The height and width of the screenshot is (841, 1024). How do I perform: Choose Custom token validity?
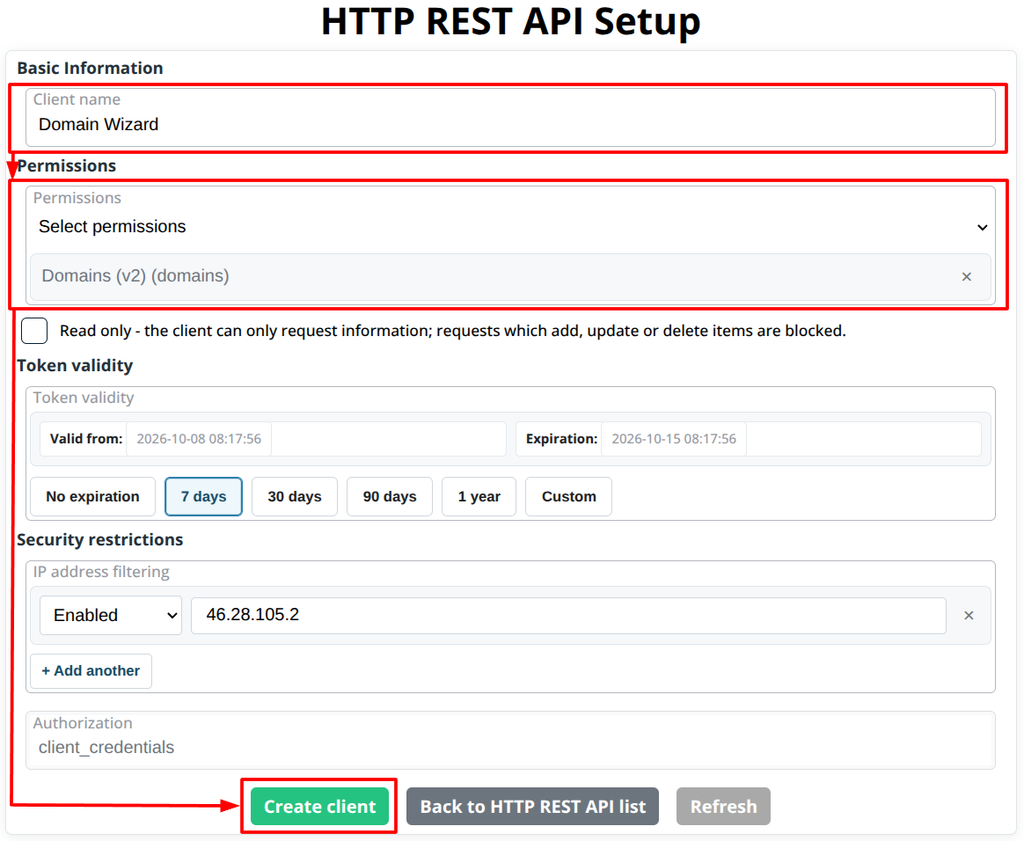click(x=569, y=497)
